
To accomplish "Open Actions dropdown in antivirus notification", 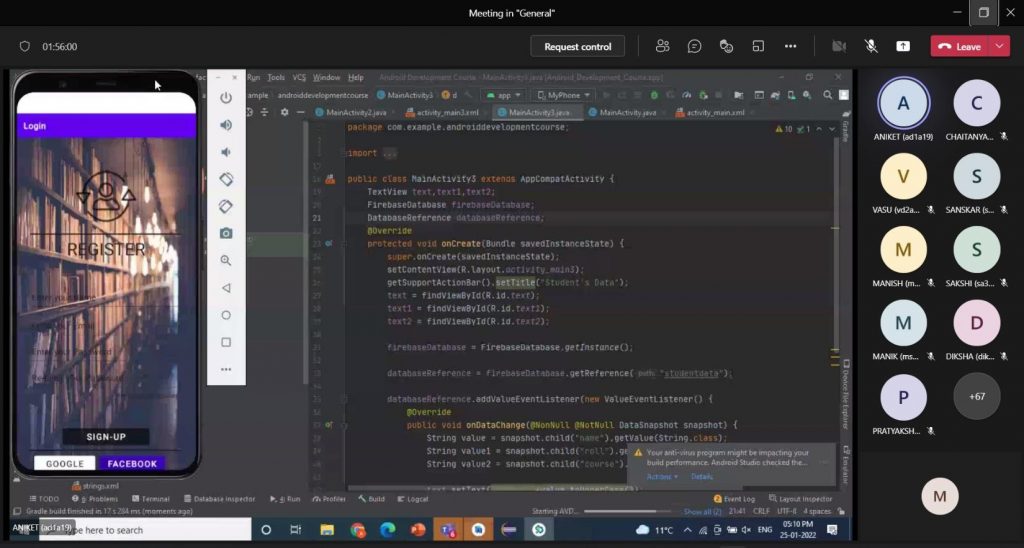I will click(662, 477).
